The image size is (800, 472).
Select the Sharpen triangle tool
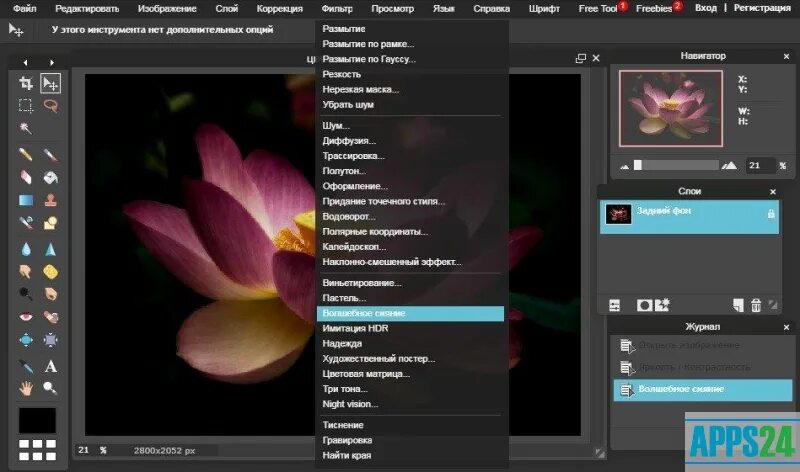(51, 249)
